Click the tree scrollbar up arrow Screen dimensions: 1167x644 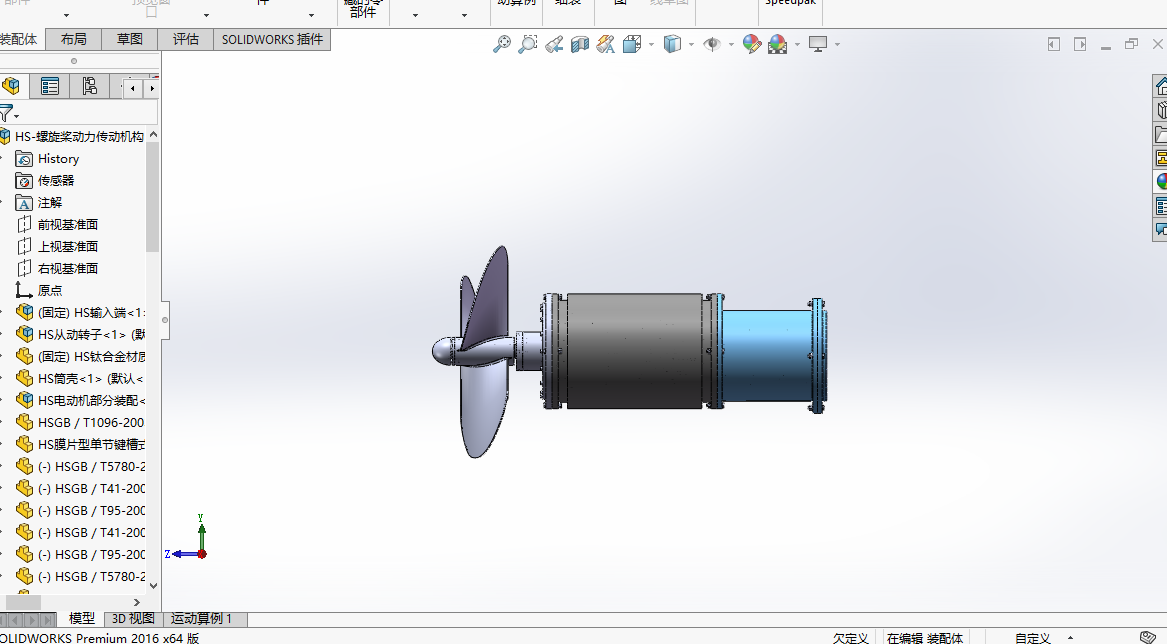tap(153, 135)
